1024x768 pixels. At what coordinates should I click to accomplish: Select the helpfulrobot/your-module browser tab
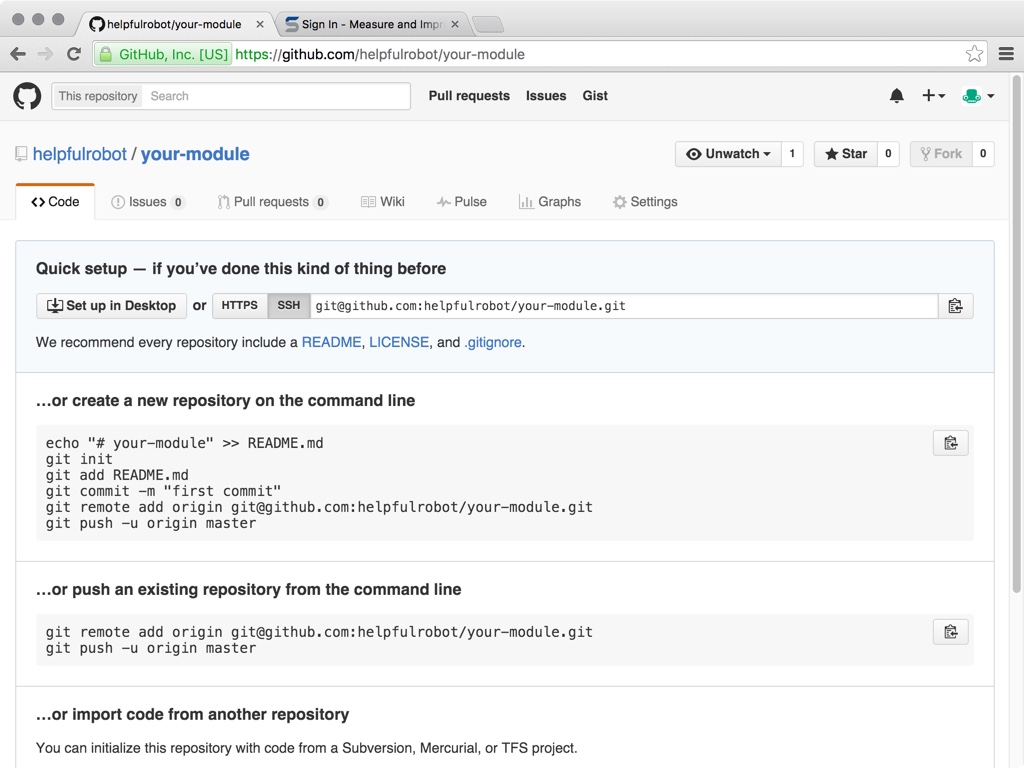[175, 24]
